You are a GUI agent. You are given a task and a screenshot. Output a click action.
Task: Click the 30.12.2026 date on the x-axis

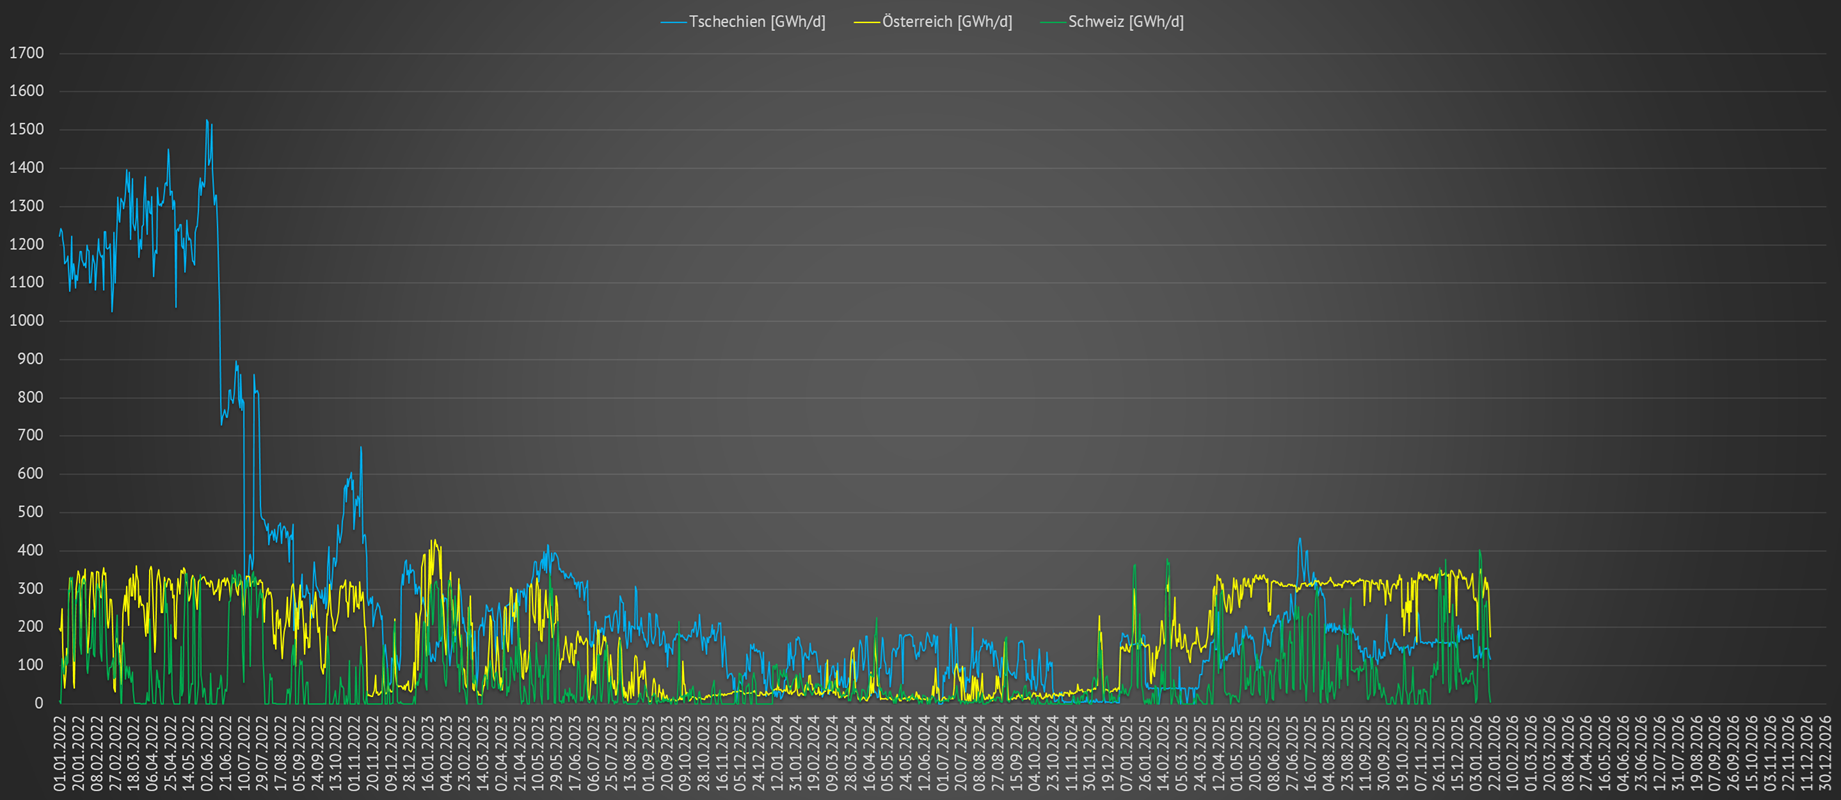click(x=1826, y=752)
